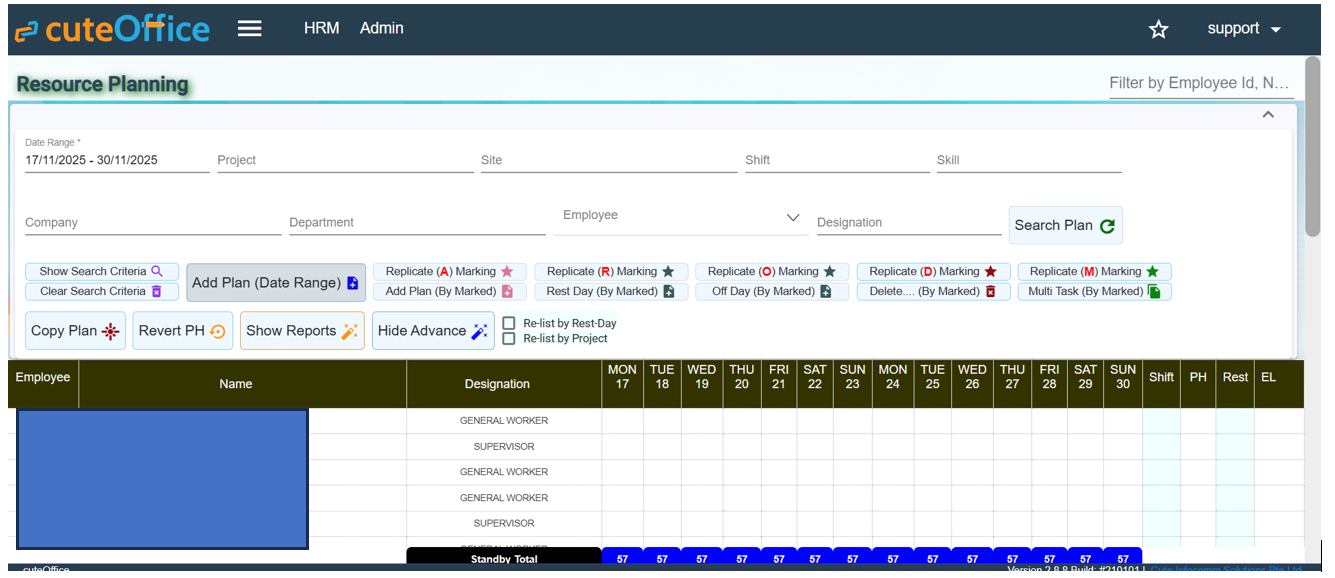Viewport: 1335px width, 578px height.
Task: Open the hamburger navigation menu
Action: (249, 29)
